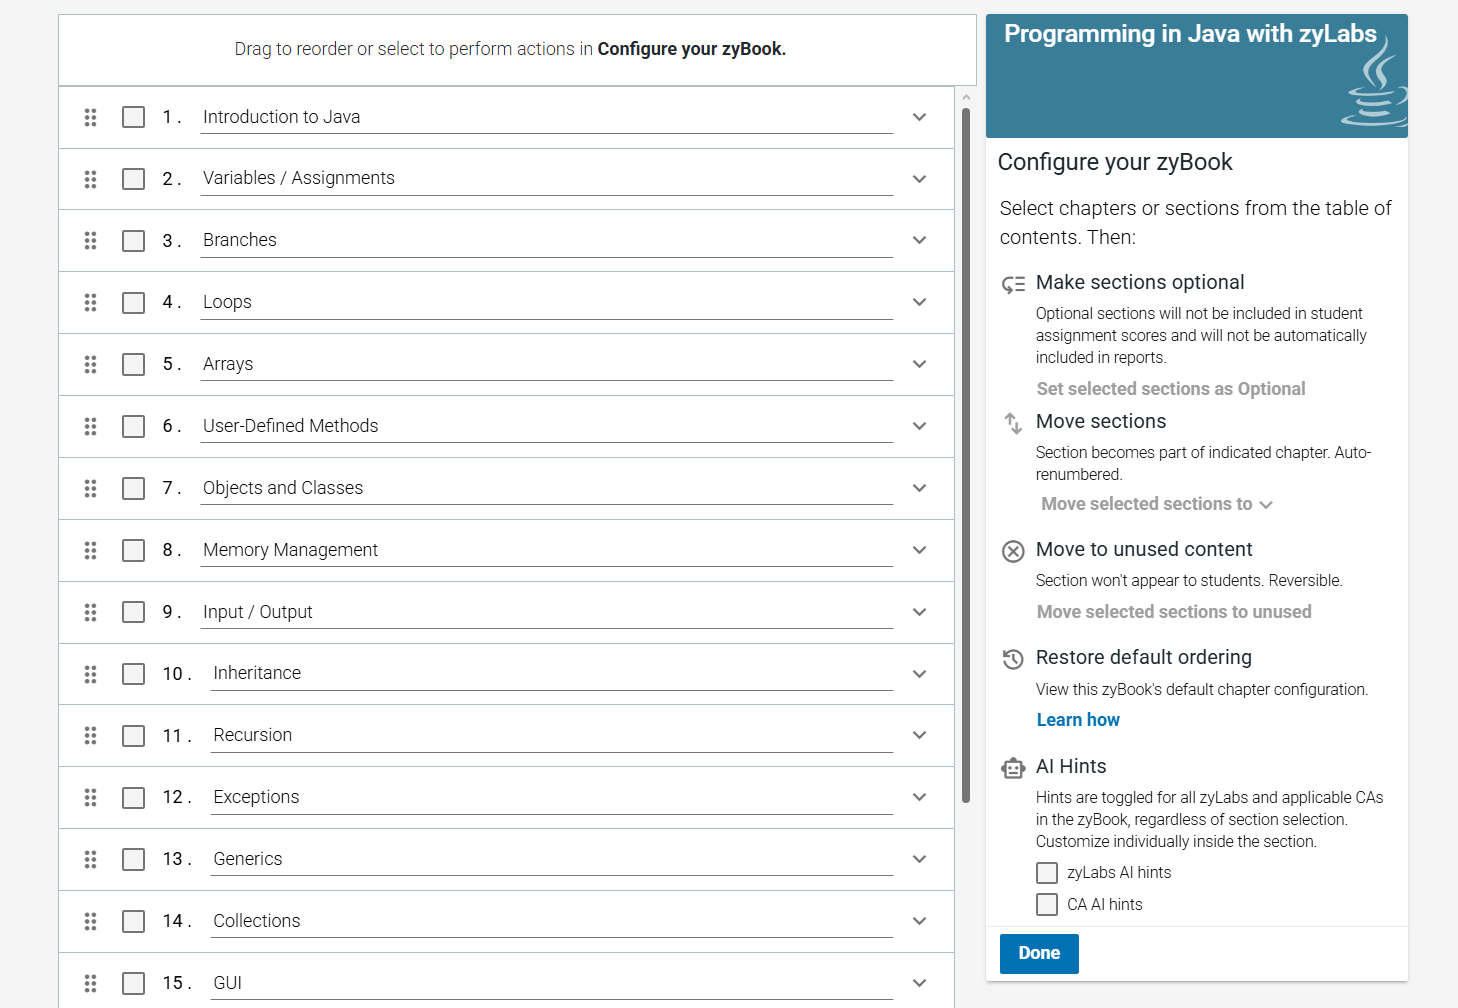This screenshot has width=1458, height=1008.
Task: Open the Move selected sections to dropdown
Action: point(1157,505)
